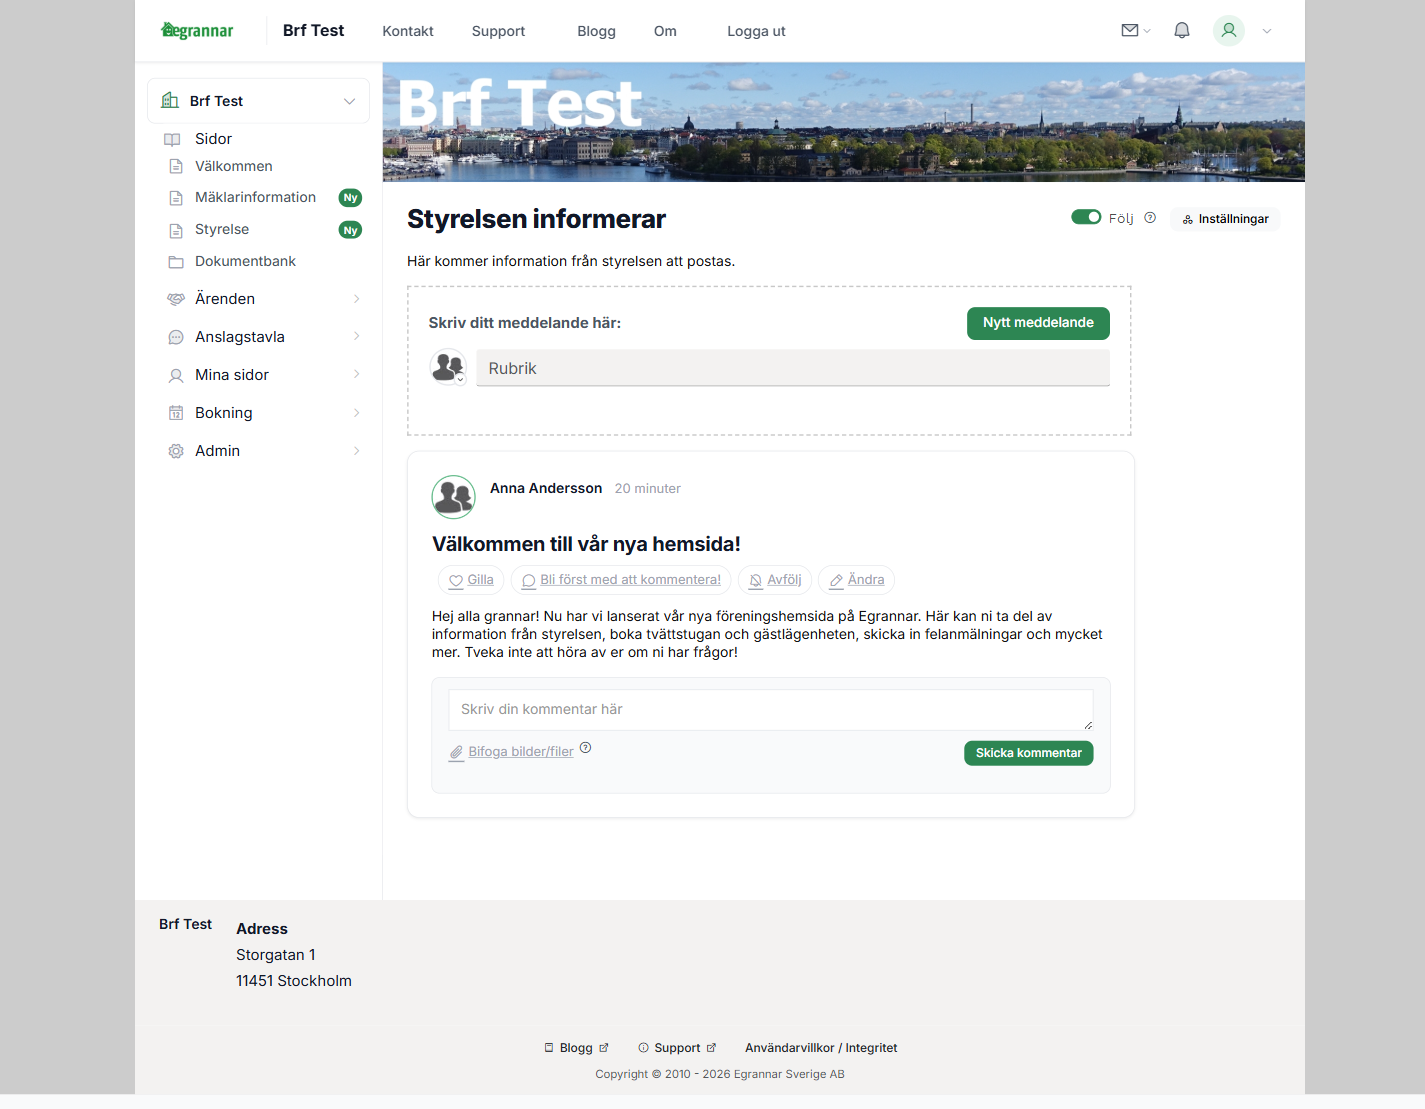Expand the Anslagstavla submenu chevron

tap(357, 336)
